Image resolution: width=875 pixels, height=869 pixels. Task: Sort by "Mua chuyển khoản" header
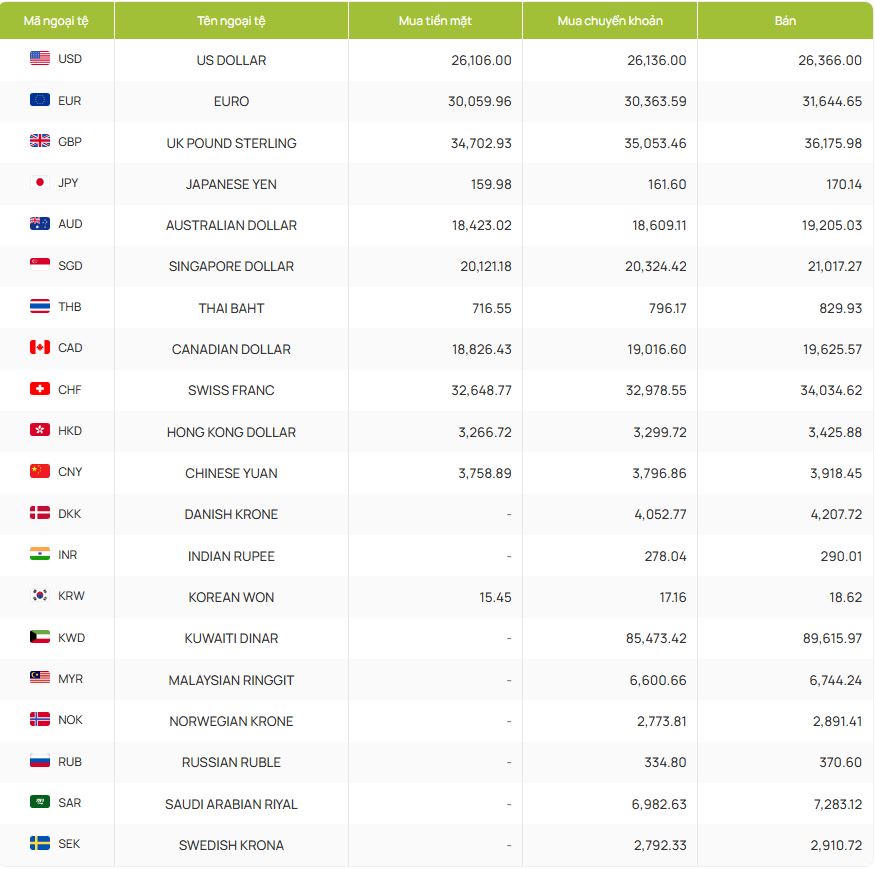[610, 21]
